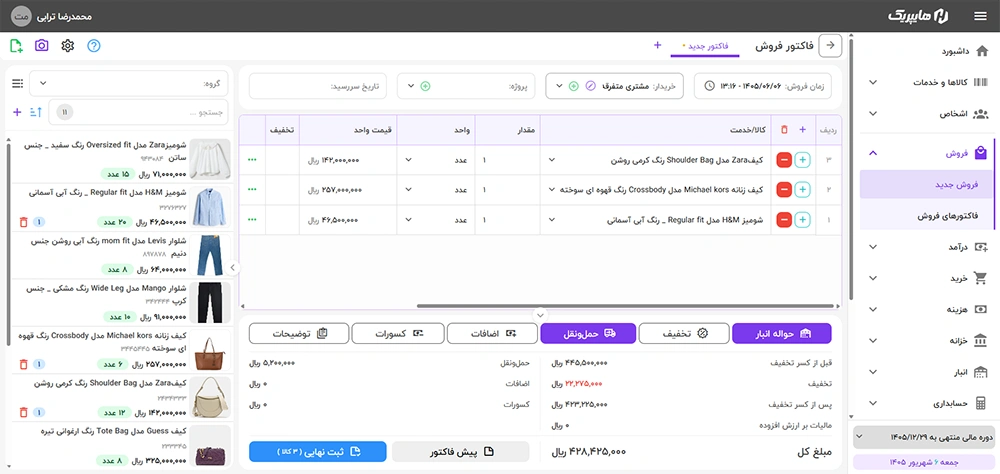Expand خرید sidebar section
This screenshot has width=1000, height=474.
pyautogui.click(x=874, y=278)
